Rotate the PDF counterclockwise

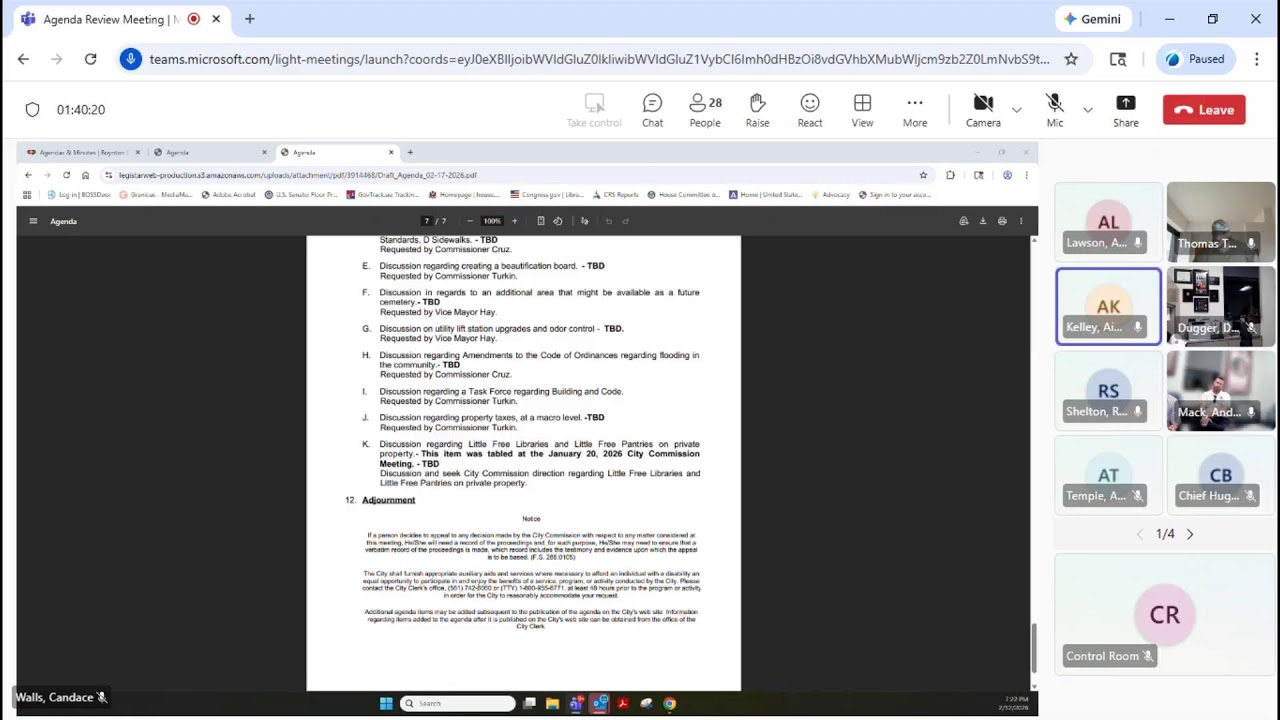coord(558,221)
